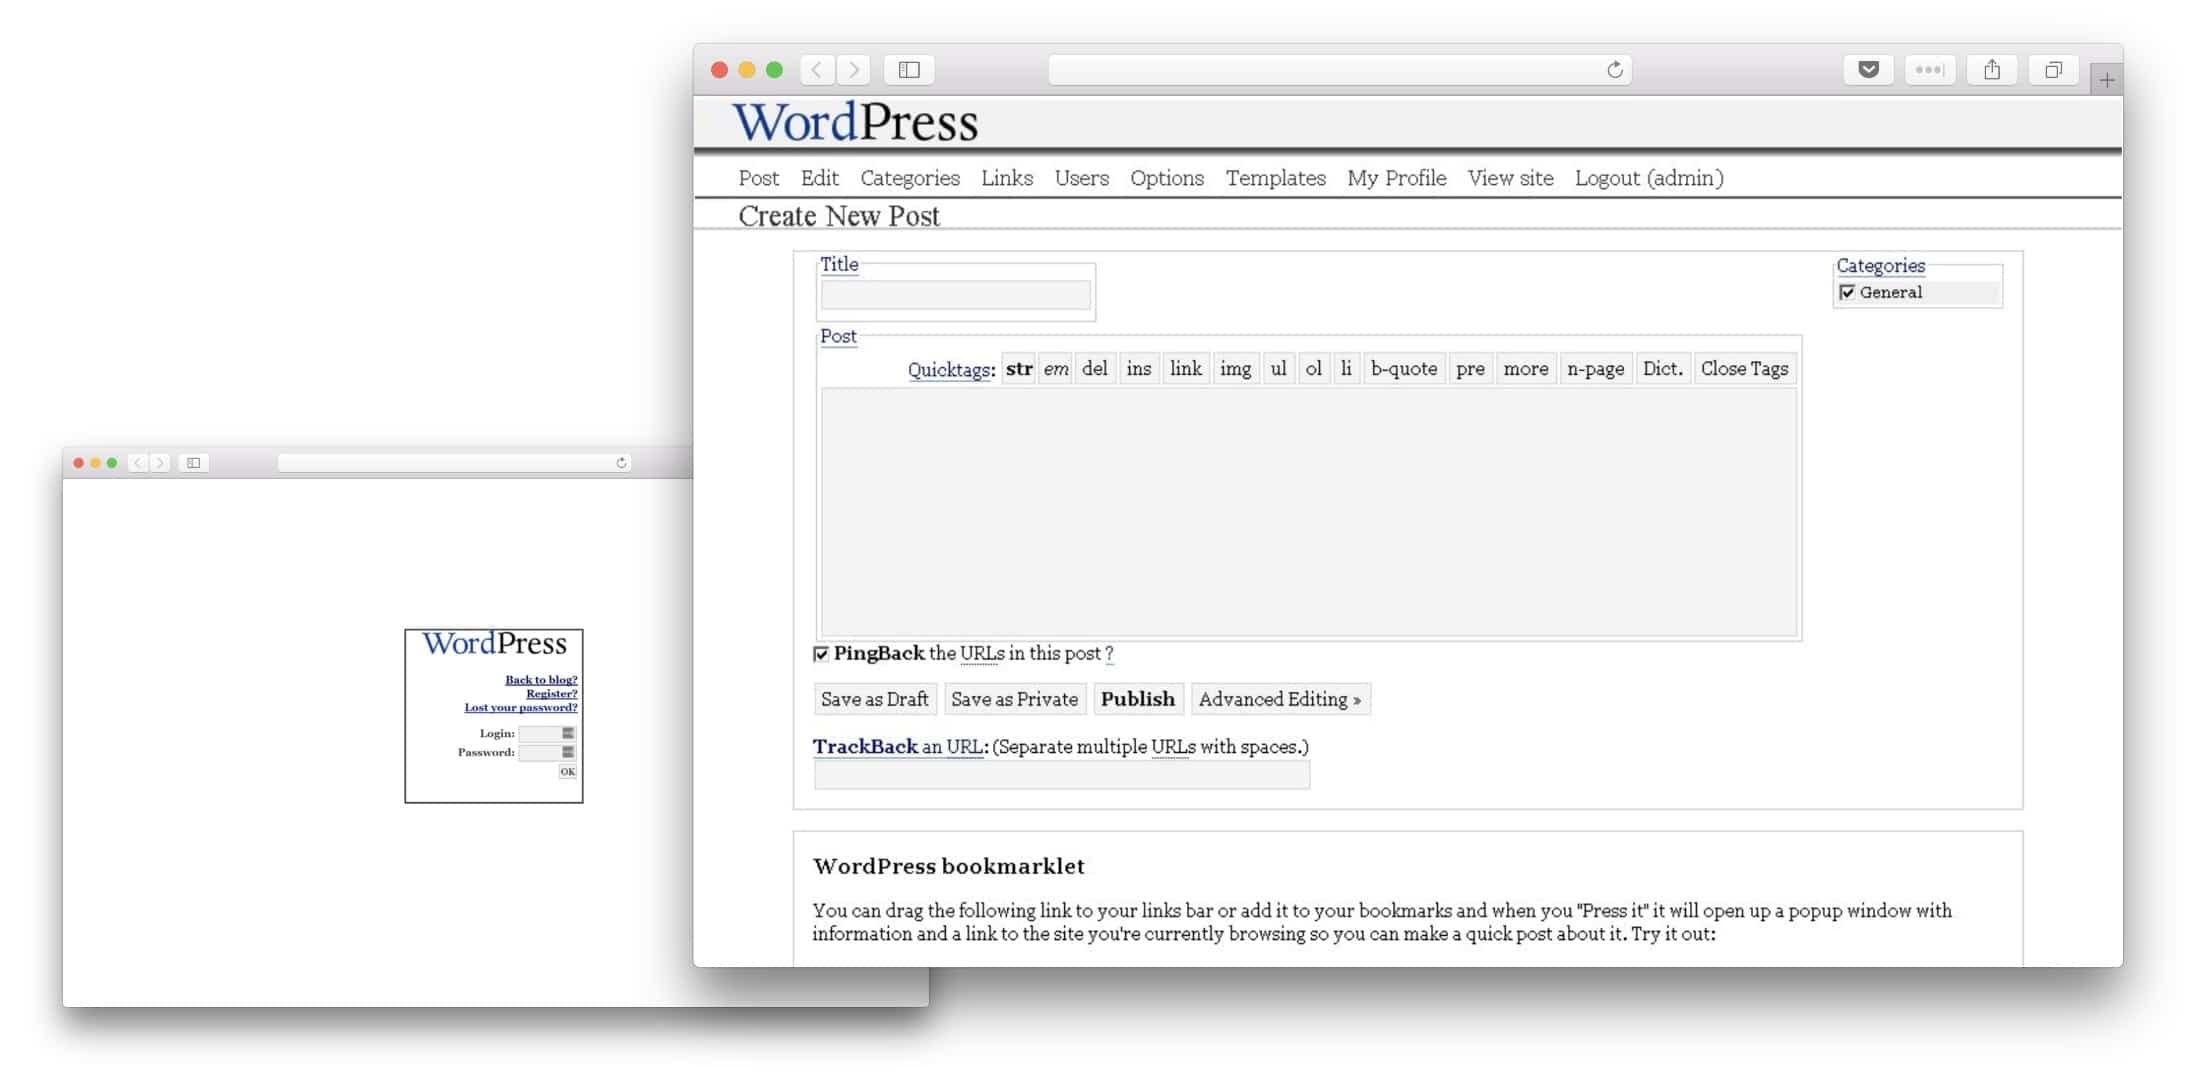Save the page to Pocket
The width and height of the screenshot is (2200, 1077).
click(1866, 69)
